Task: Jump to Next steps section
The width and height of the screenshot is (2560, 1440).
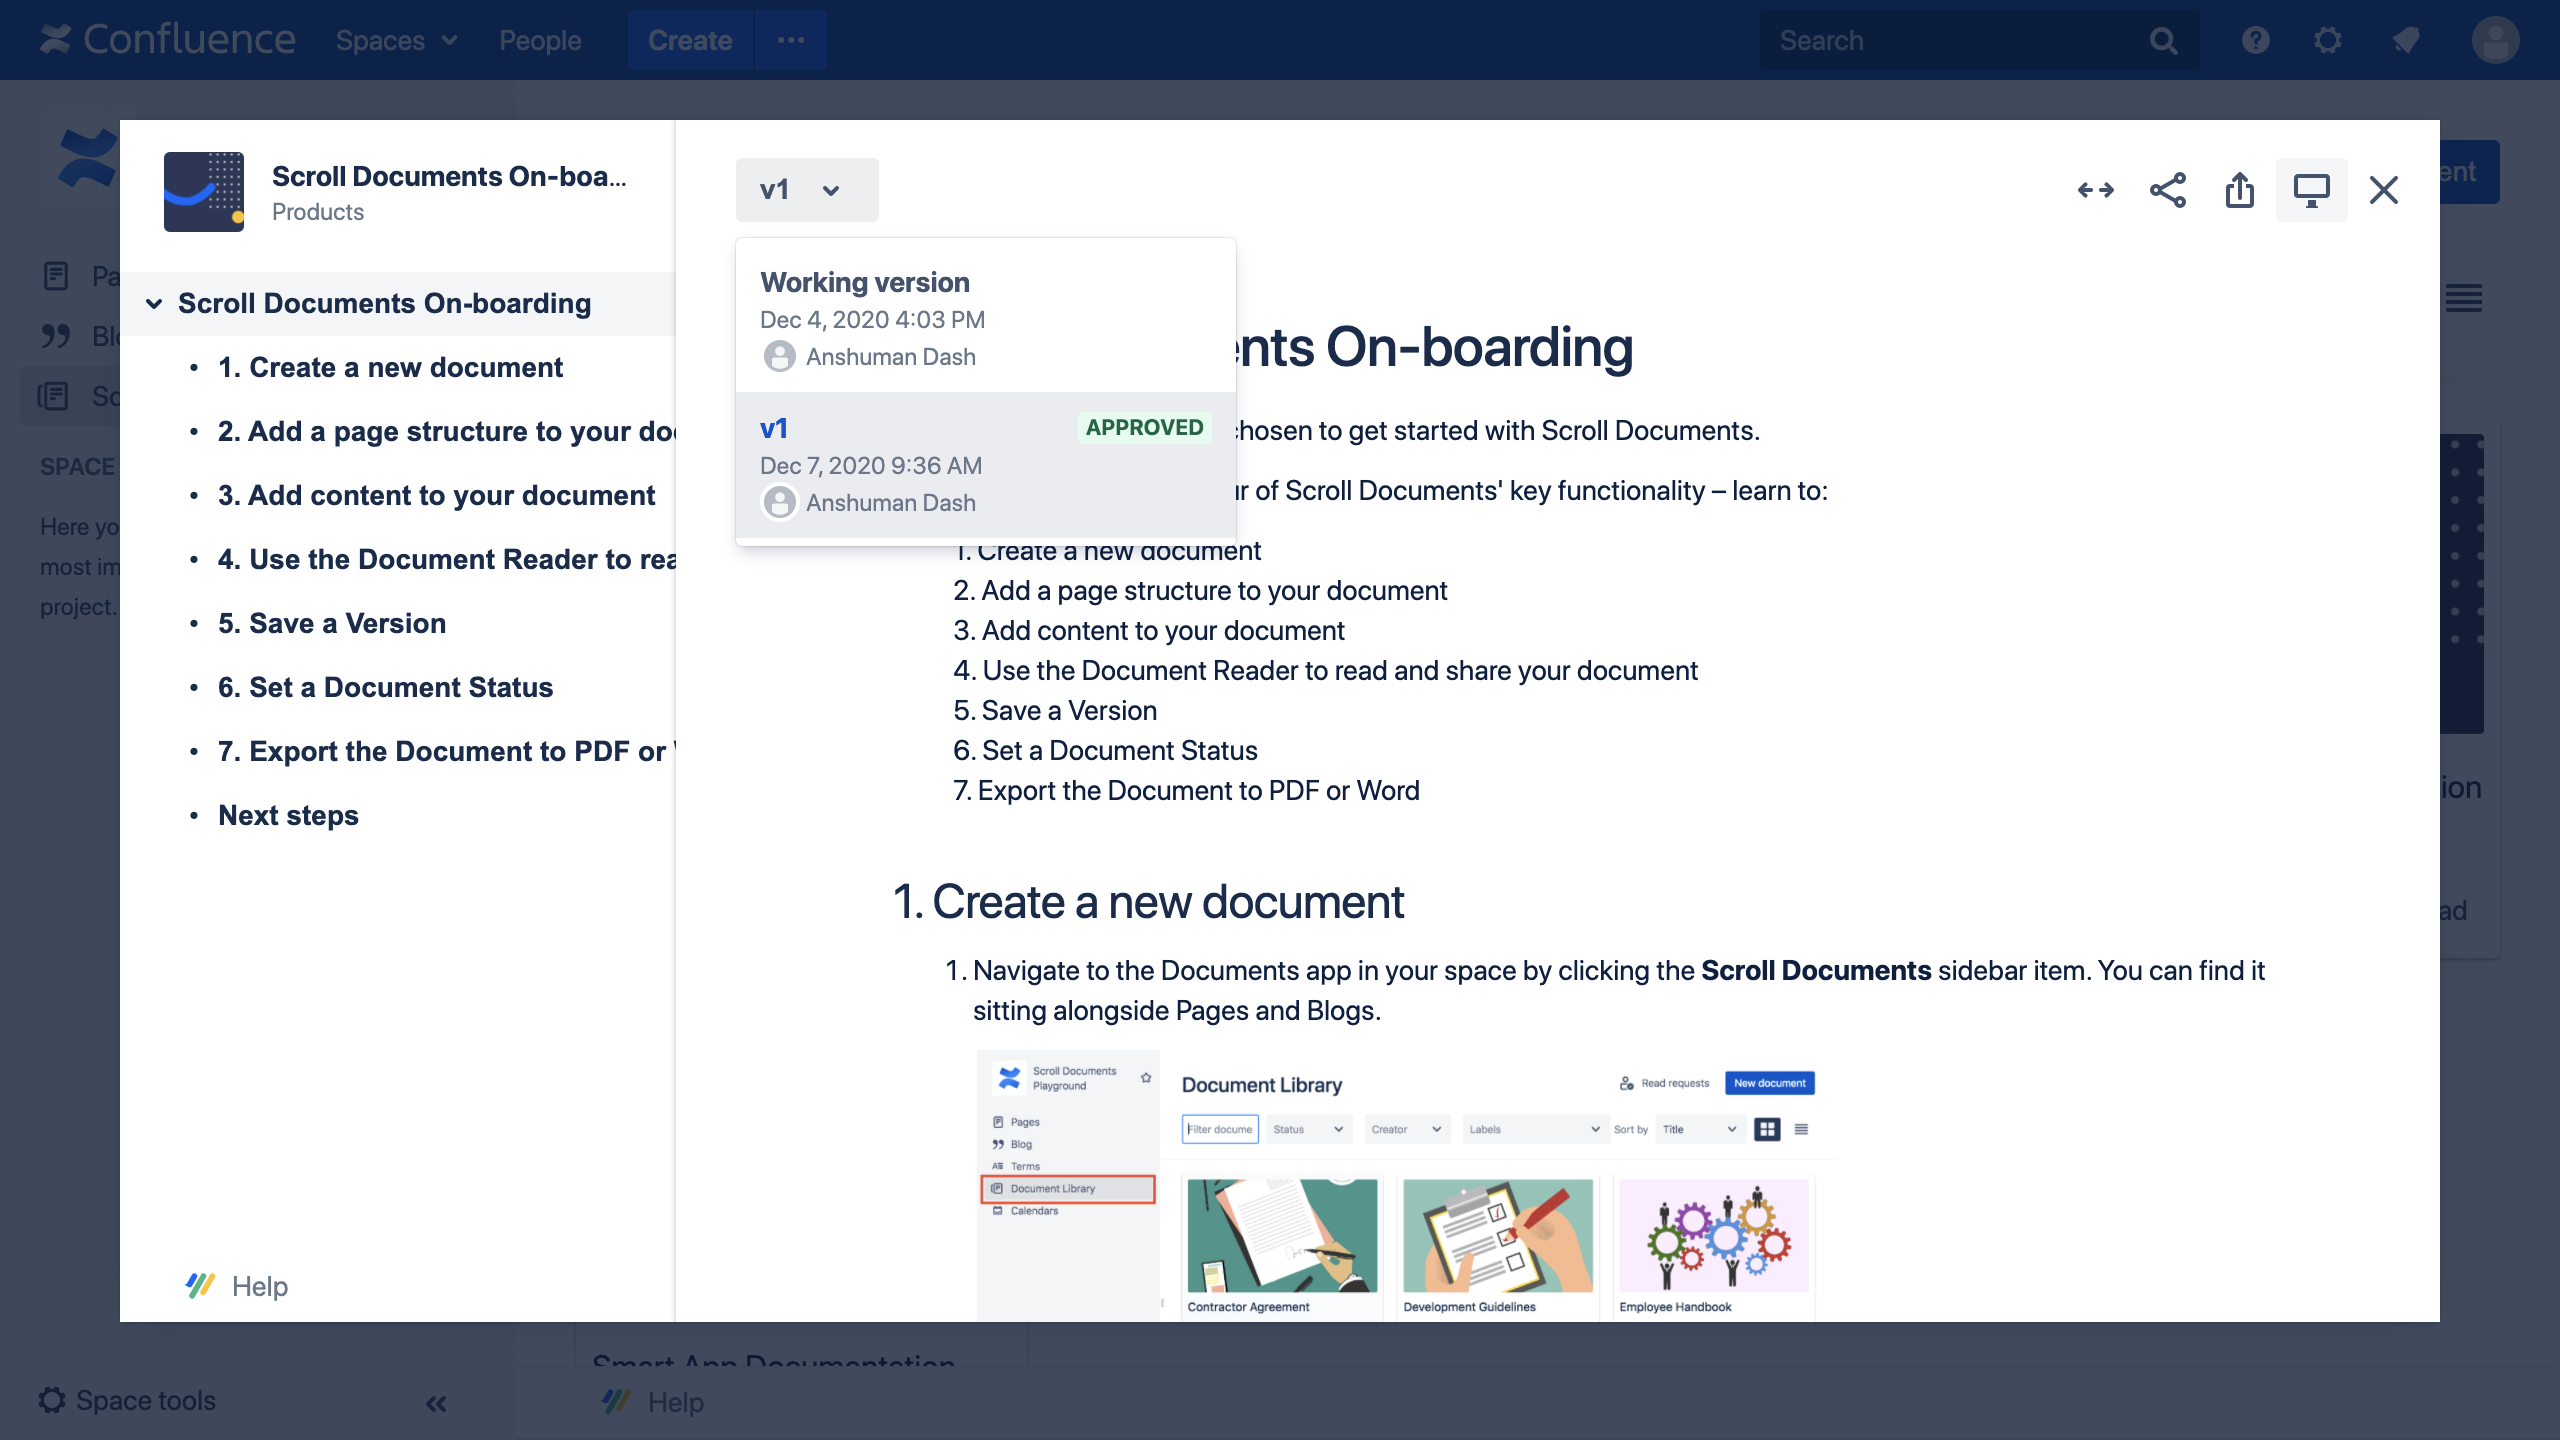Action: (288, 815)
